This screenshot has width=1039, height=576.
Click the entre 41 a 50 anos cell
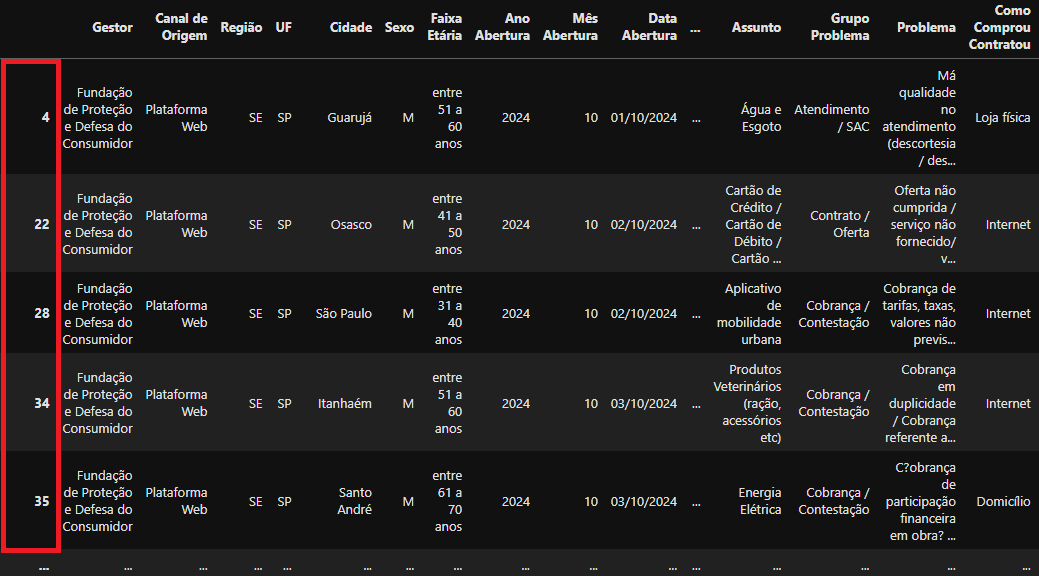(x=447, y=224)
